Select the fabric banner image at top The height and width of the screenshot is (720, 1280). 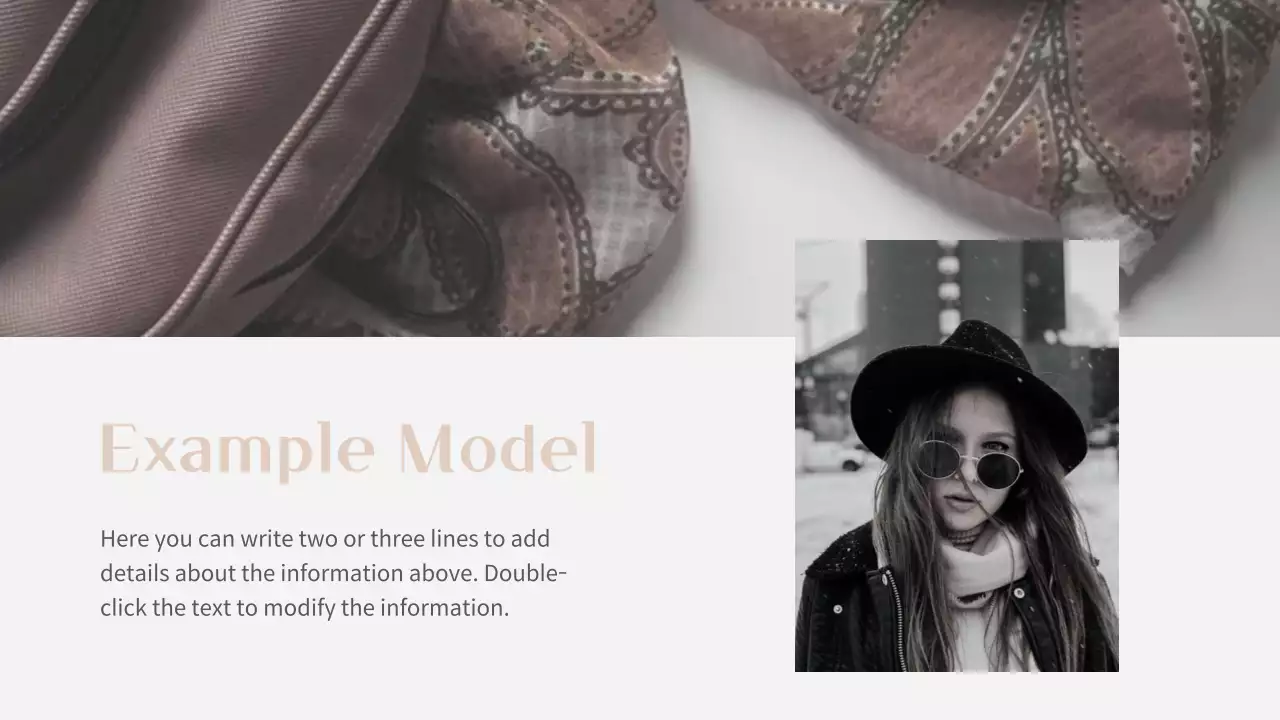(640, 168)
